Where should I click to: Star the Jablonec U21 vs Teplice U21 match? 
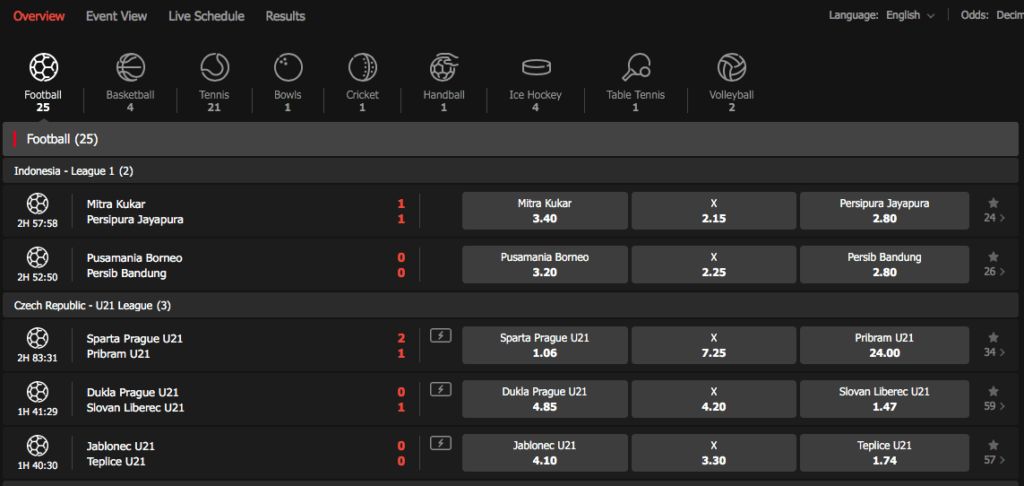pos(993,445)
